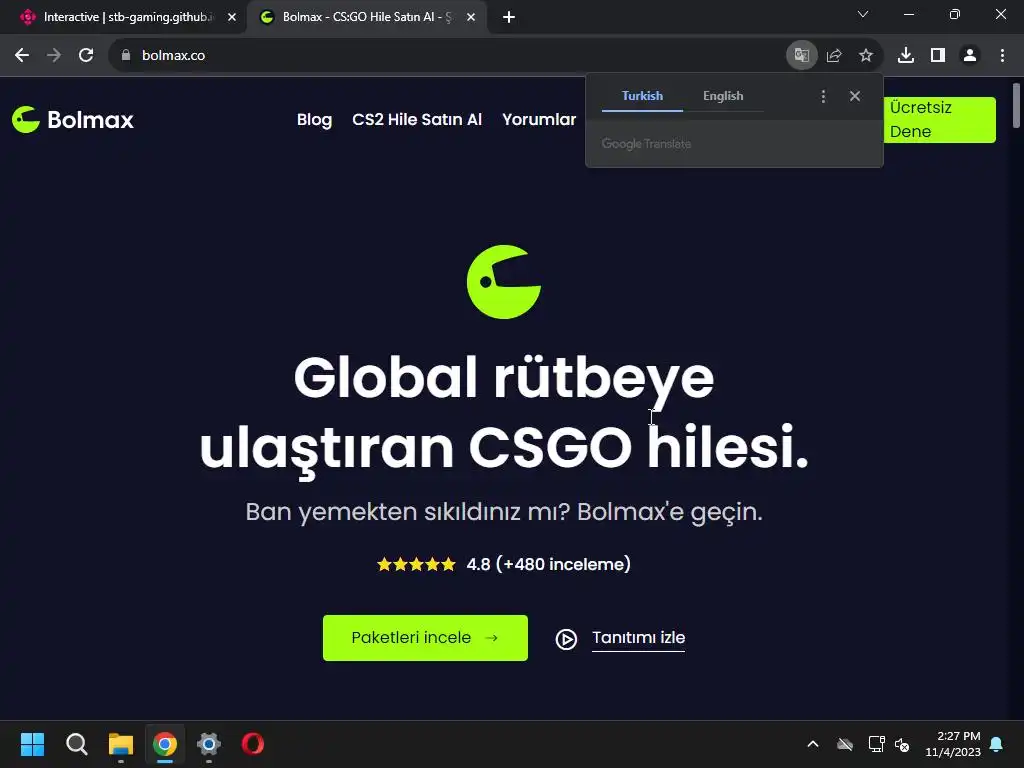The width and height of the screenshot is (1024, 768).
Task: Click the network display tray icon
Action: coord(876,744)
